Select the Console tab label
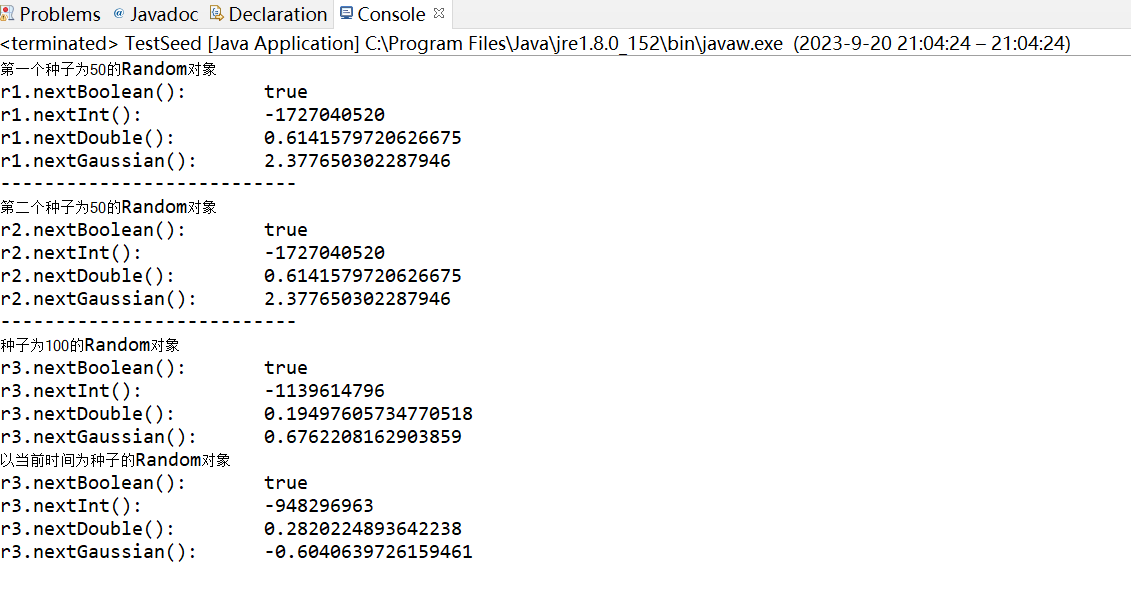Screen dimensions: 1131x593 click(391, 14)
